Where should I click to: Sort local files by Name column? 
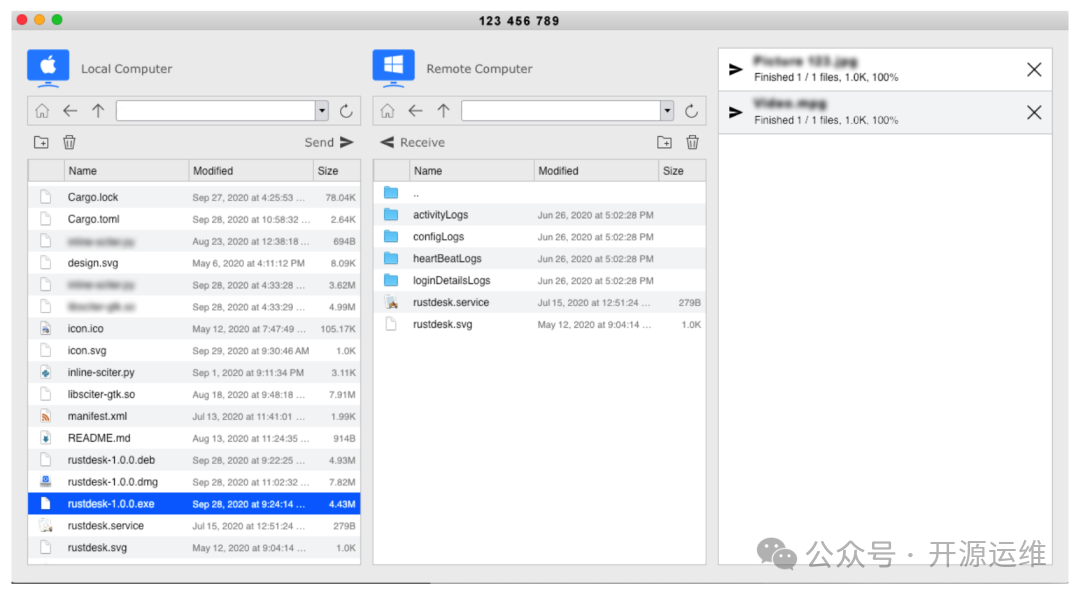coord(126,171)
